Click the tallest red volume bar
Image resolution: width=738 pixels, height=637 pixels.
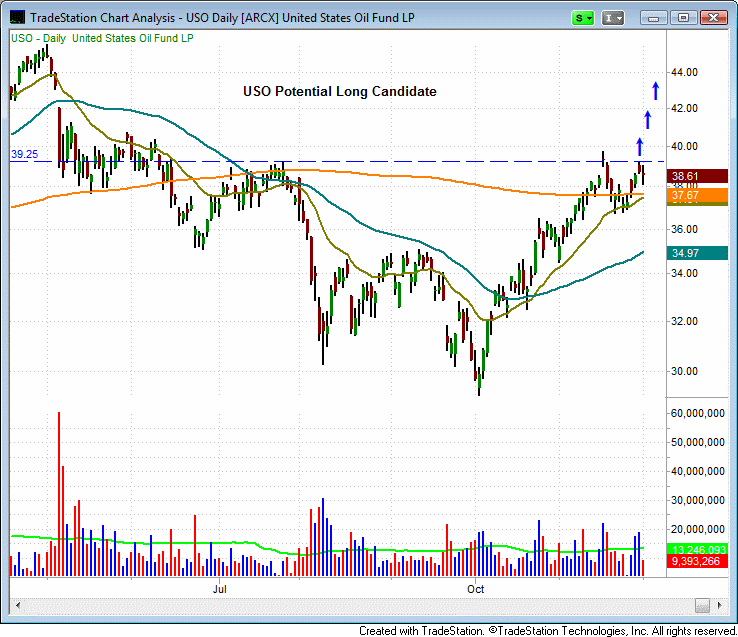[x=59, y=494]
